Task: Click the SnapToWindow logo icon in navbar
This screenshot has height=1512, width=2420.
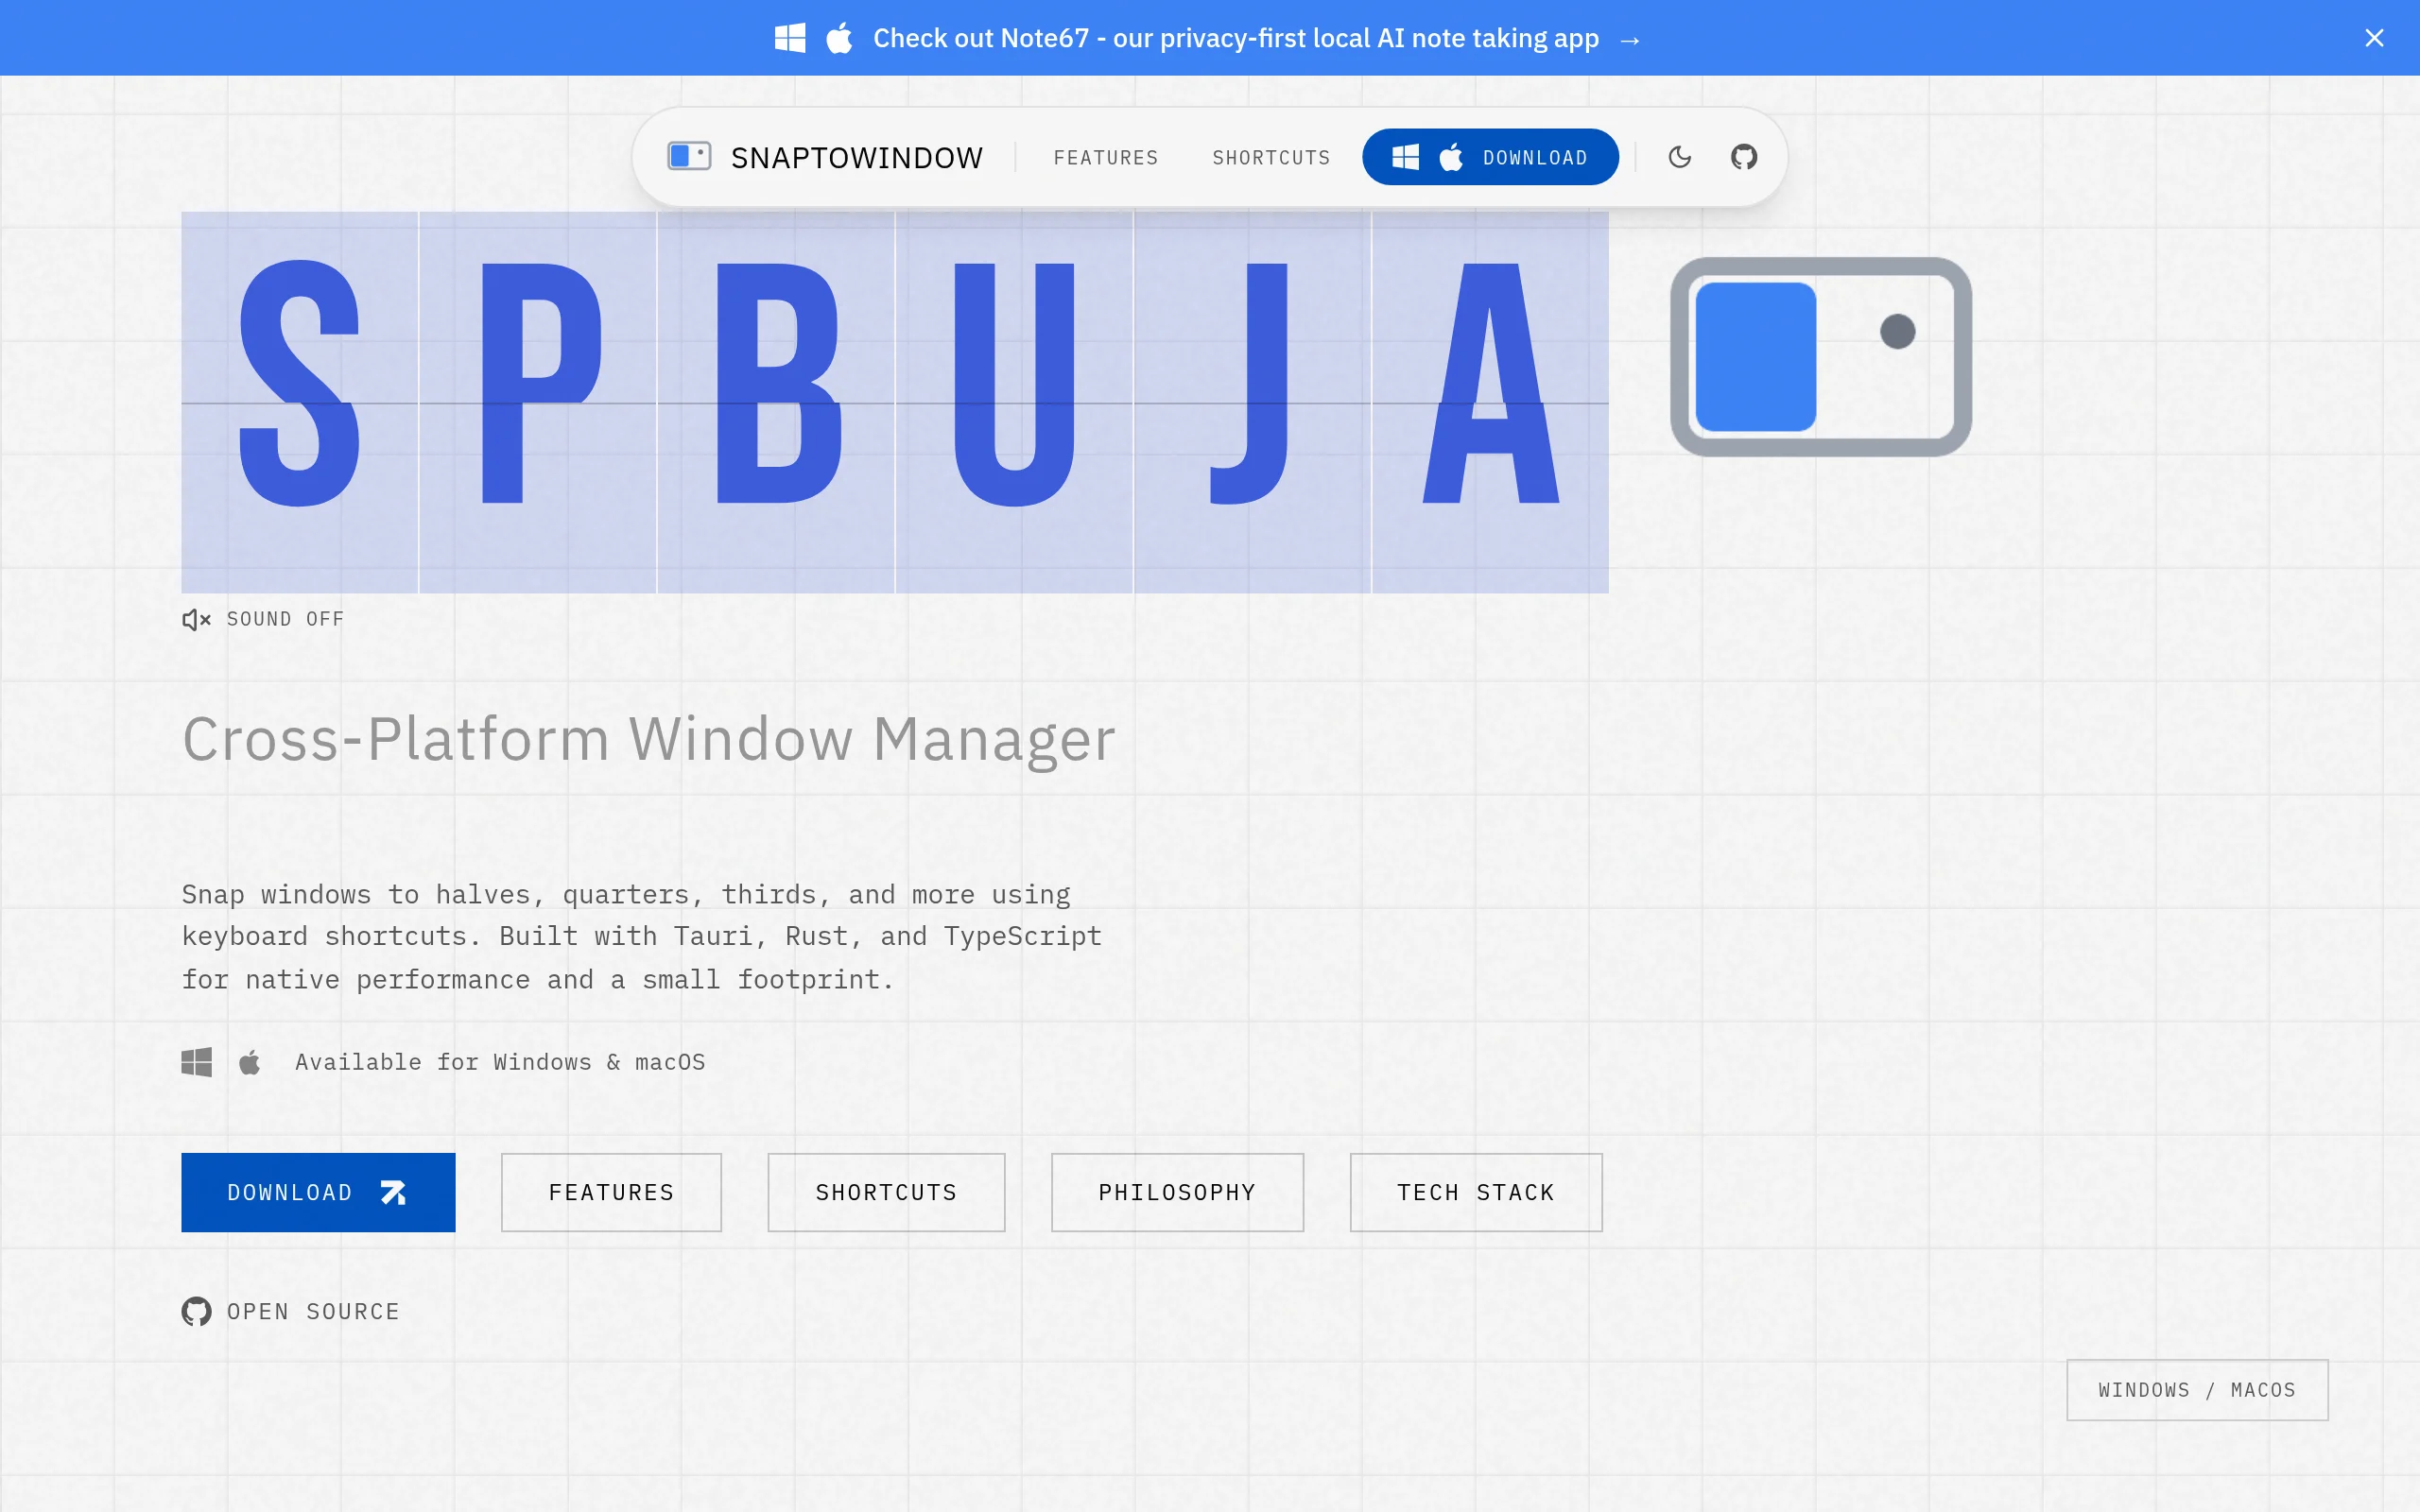Action: click(689, 157)
